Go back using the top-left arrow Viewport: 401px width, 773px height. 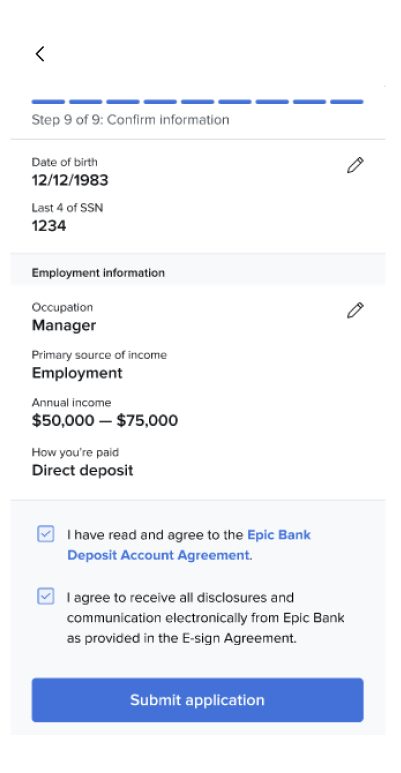click(40, 54)
